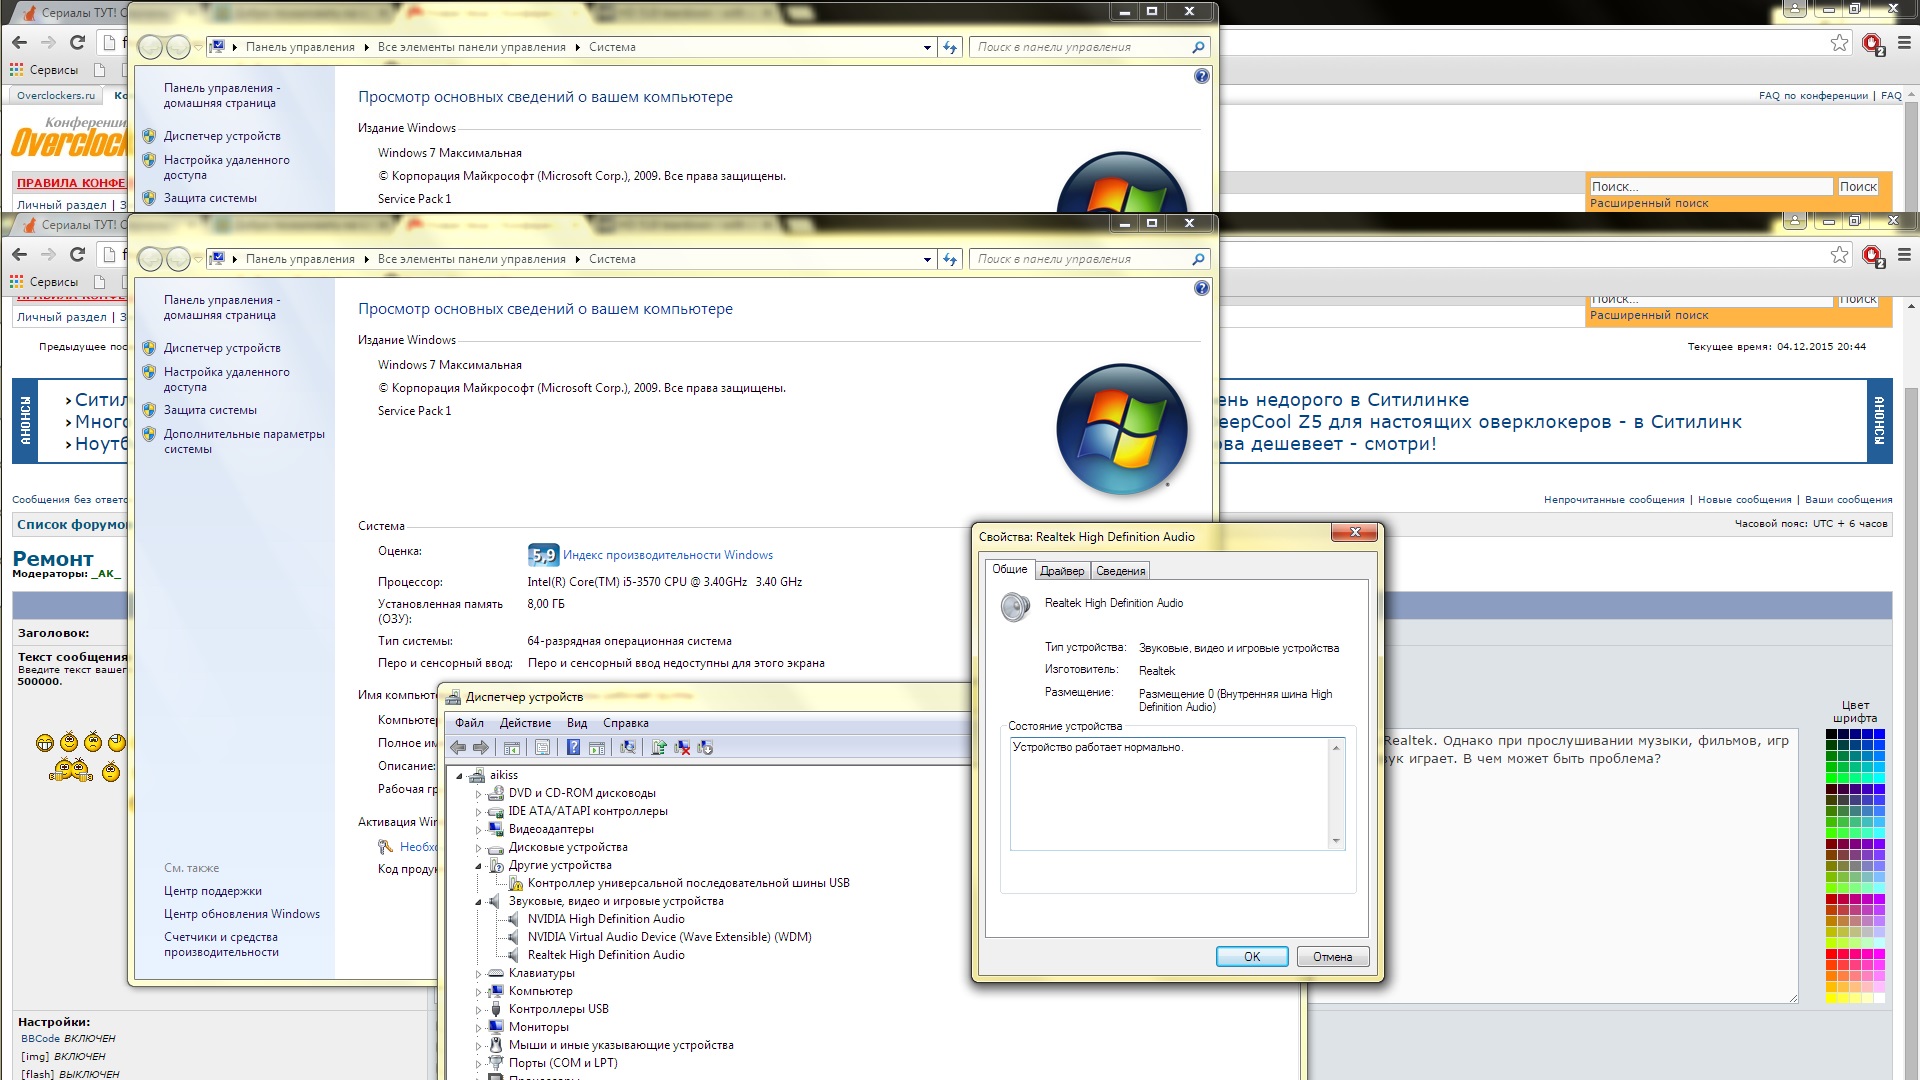Open the Ремонт forum heading link

[53, 559]
